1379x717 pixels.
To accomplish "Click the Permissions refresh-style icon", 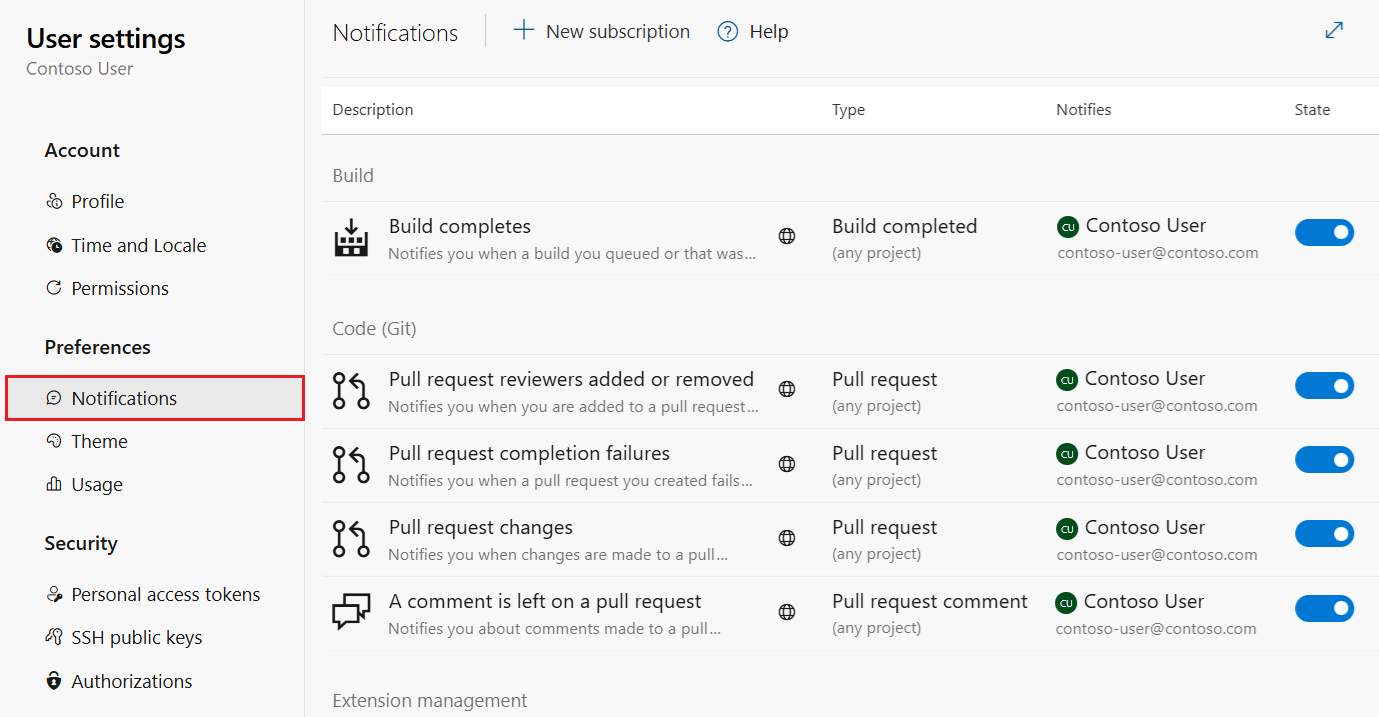I will [54, 288].
